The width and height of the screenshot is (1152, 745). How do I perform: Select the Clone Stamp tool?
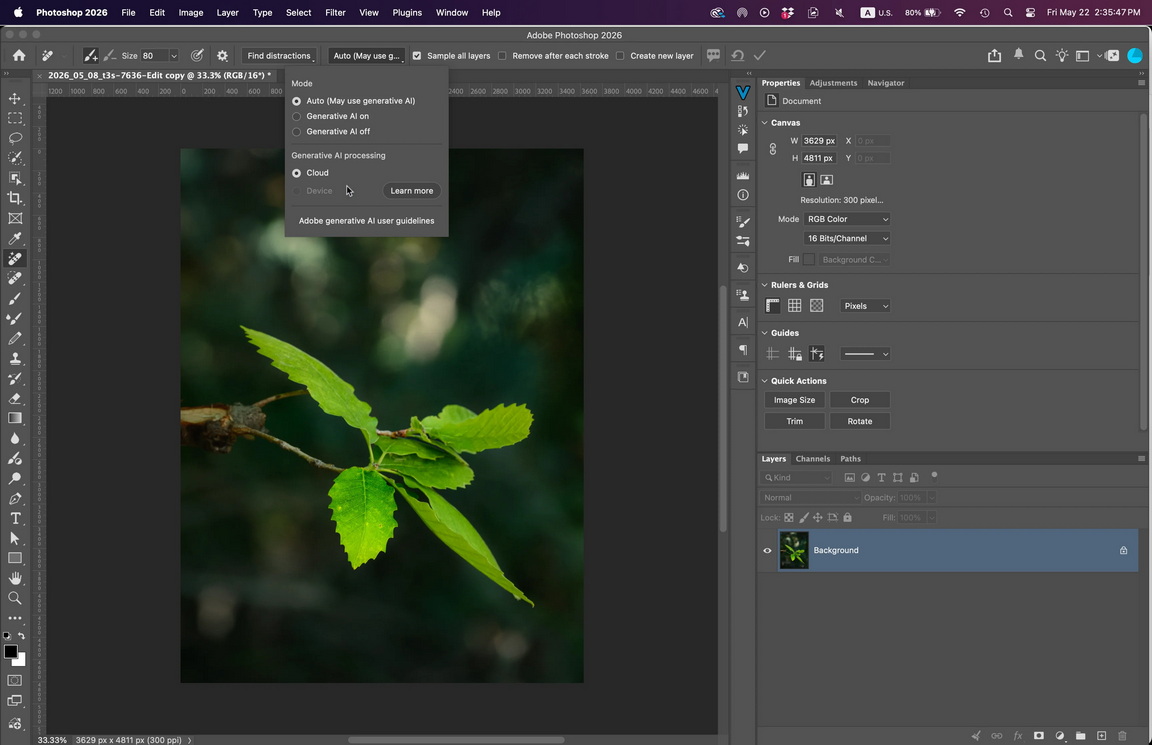click(x=15, y=359)
